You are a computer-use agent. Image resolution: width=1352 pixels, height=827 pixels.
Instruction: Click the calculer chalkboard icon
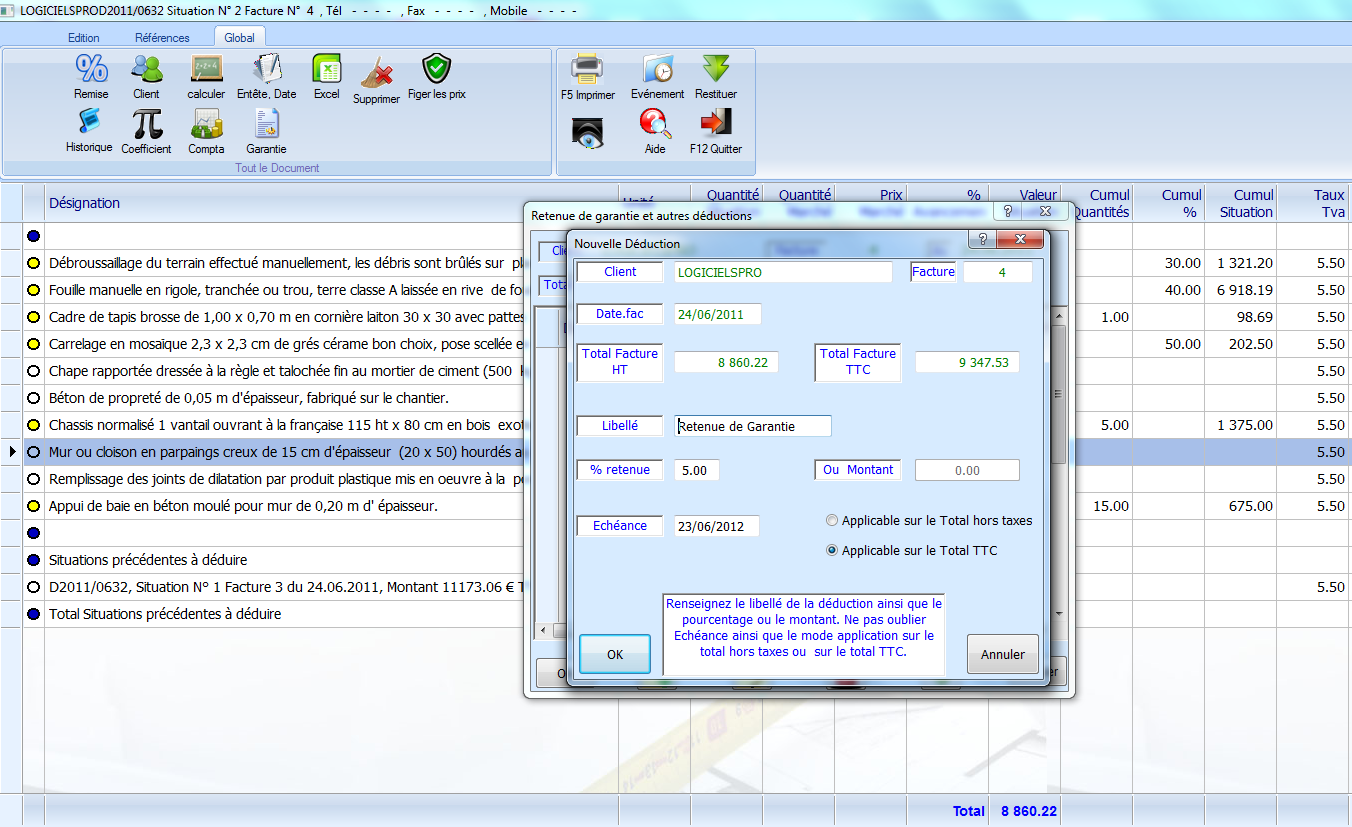click(206, 70)
